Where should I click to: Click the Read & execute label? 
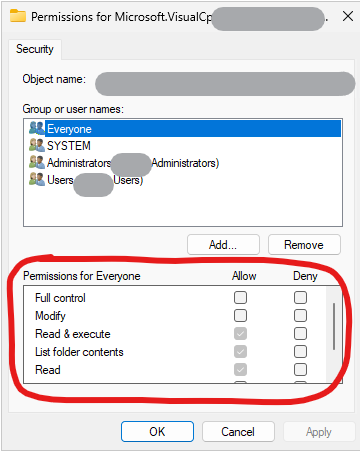click(73, 334)
